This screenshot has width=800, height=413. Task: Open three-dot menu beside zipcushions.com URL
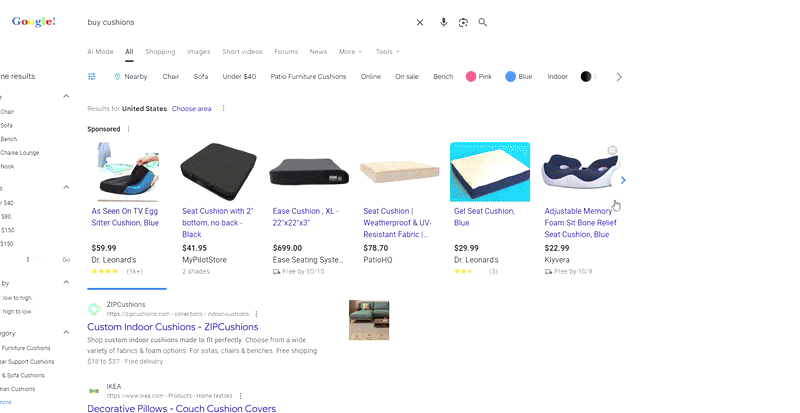(256, 314)
